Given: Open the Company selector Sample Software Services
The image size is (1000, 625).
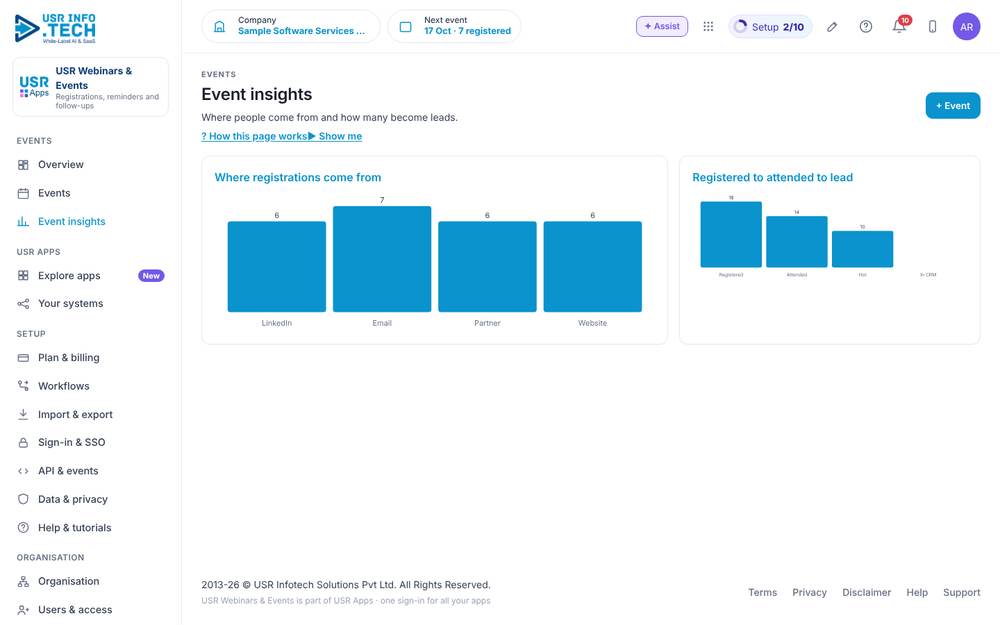Looking at the screenshot, I should tap(291, 26).
